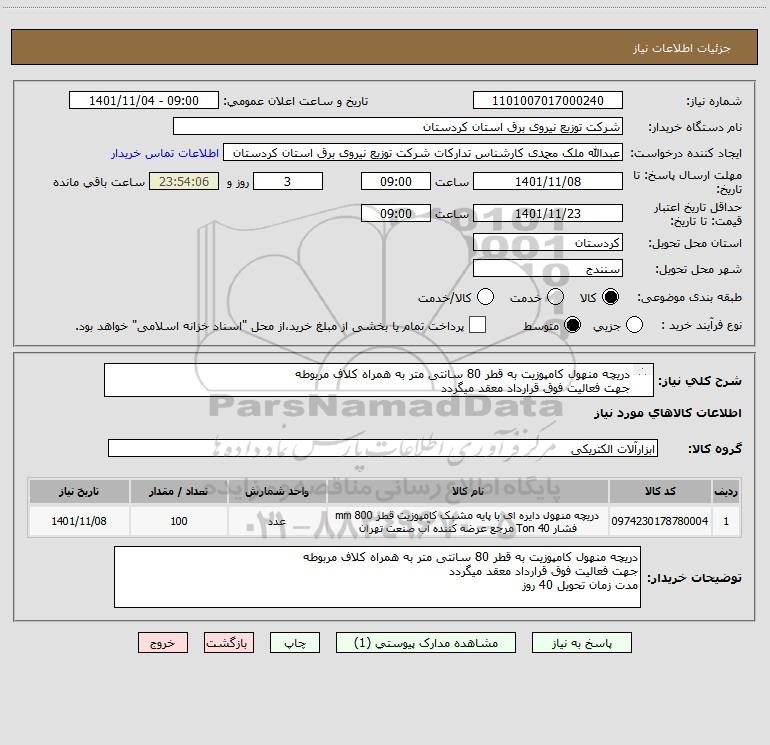Click need date cell 1401/11/08 in table
Screen dimensions: 770x745
tap(79, 521)
